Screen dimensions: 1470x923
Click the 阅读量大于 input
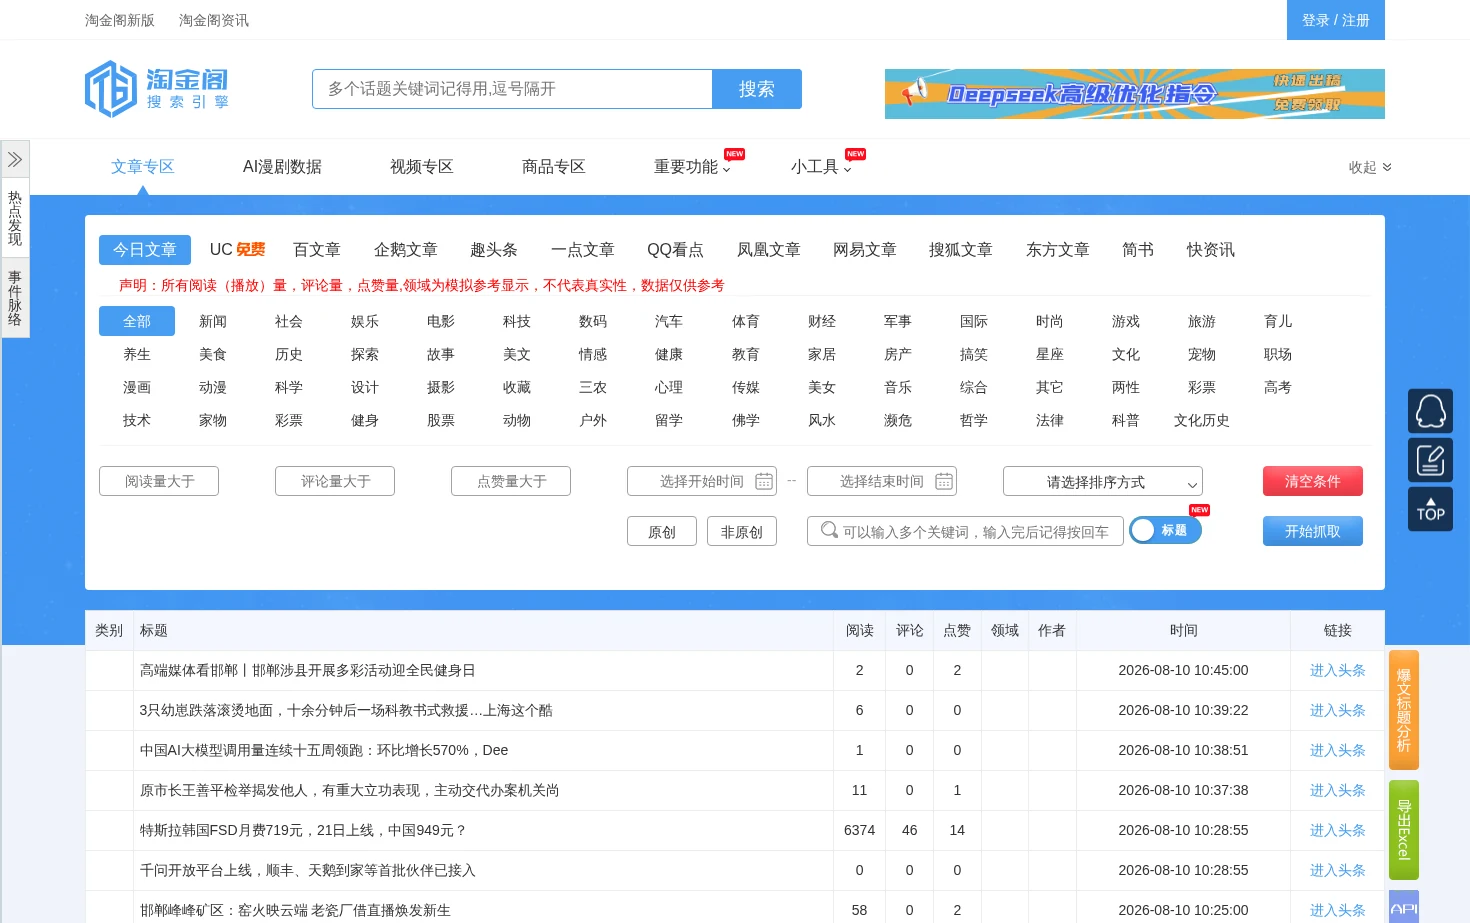coord(159,481)
